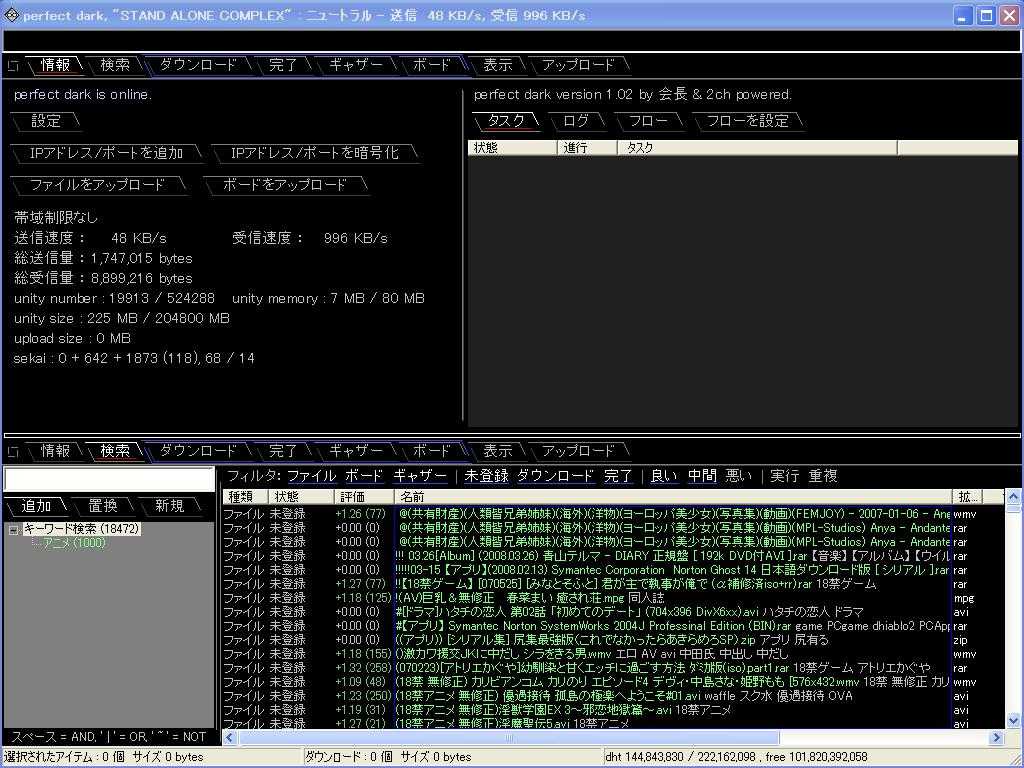
Task: Toggle the 重複 filter
Action: 823,476
